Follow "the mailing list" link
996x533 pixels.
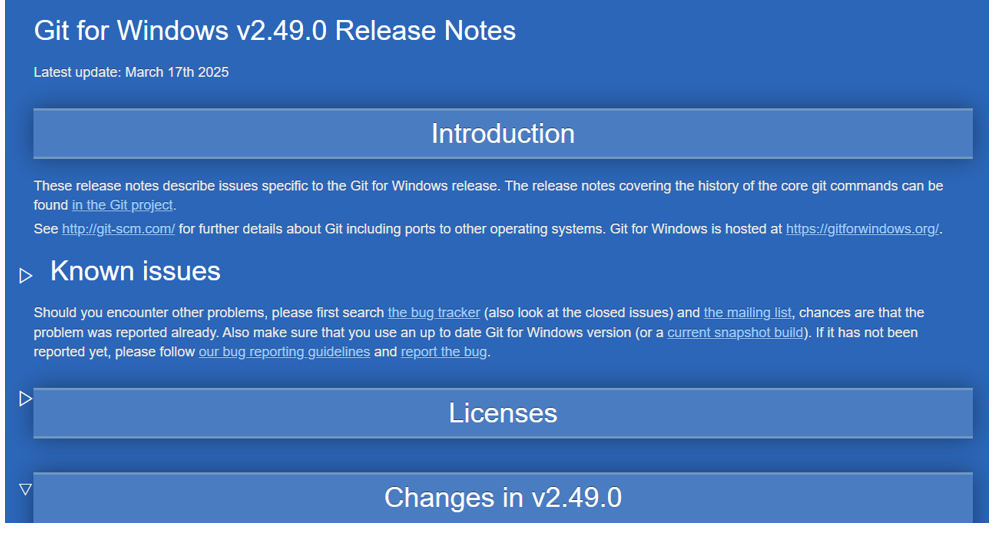[x=748, y=313]
